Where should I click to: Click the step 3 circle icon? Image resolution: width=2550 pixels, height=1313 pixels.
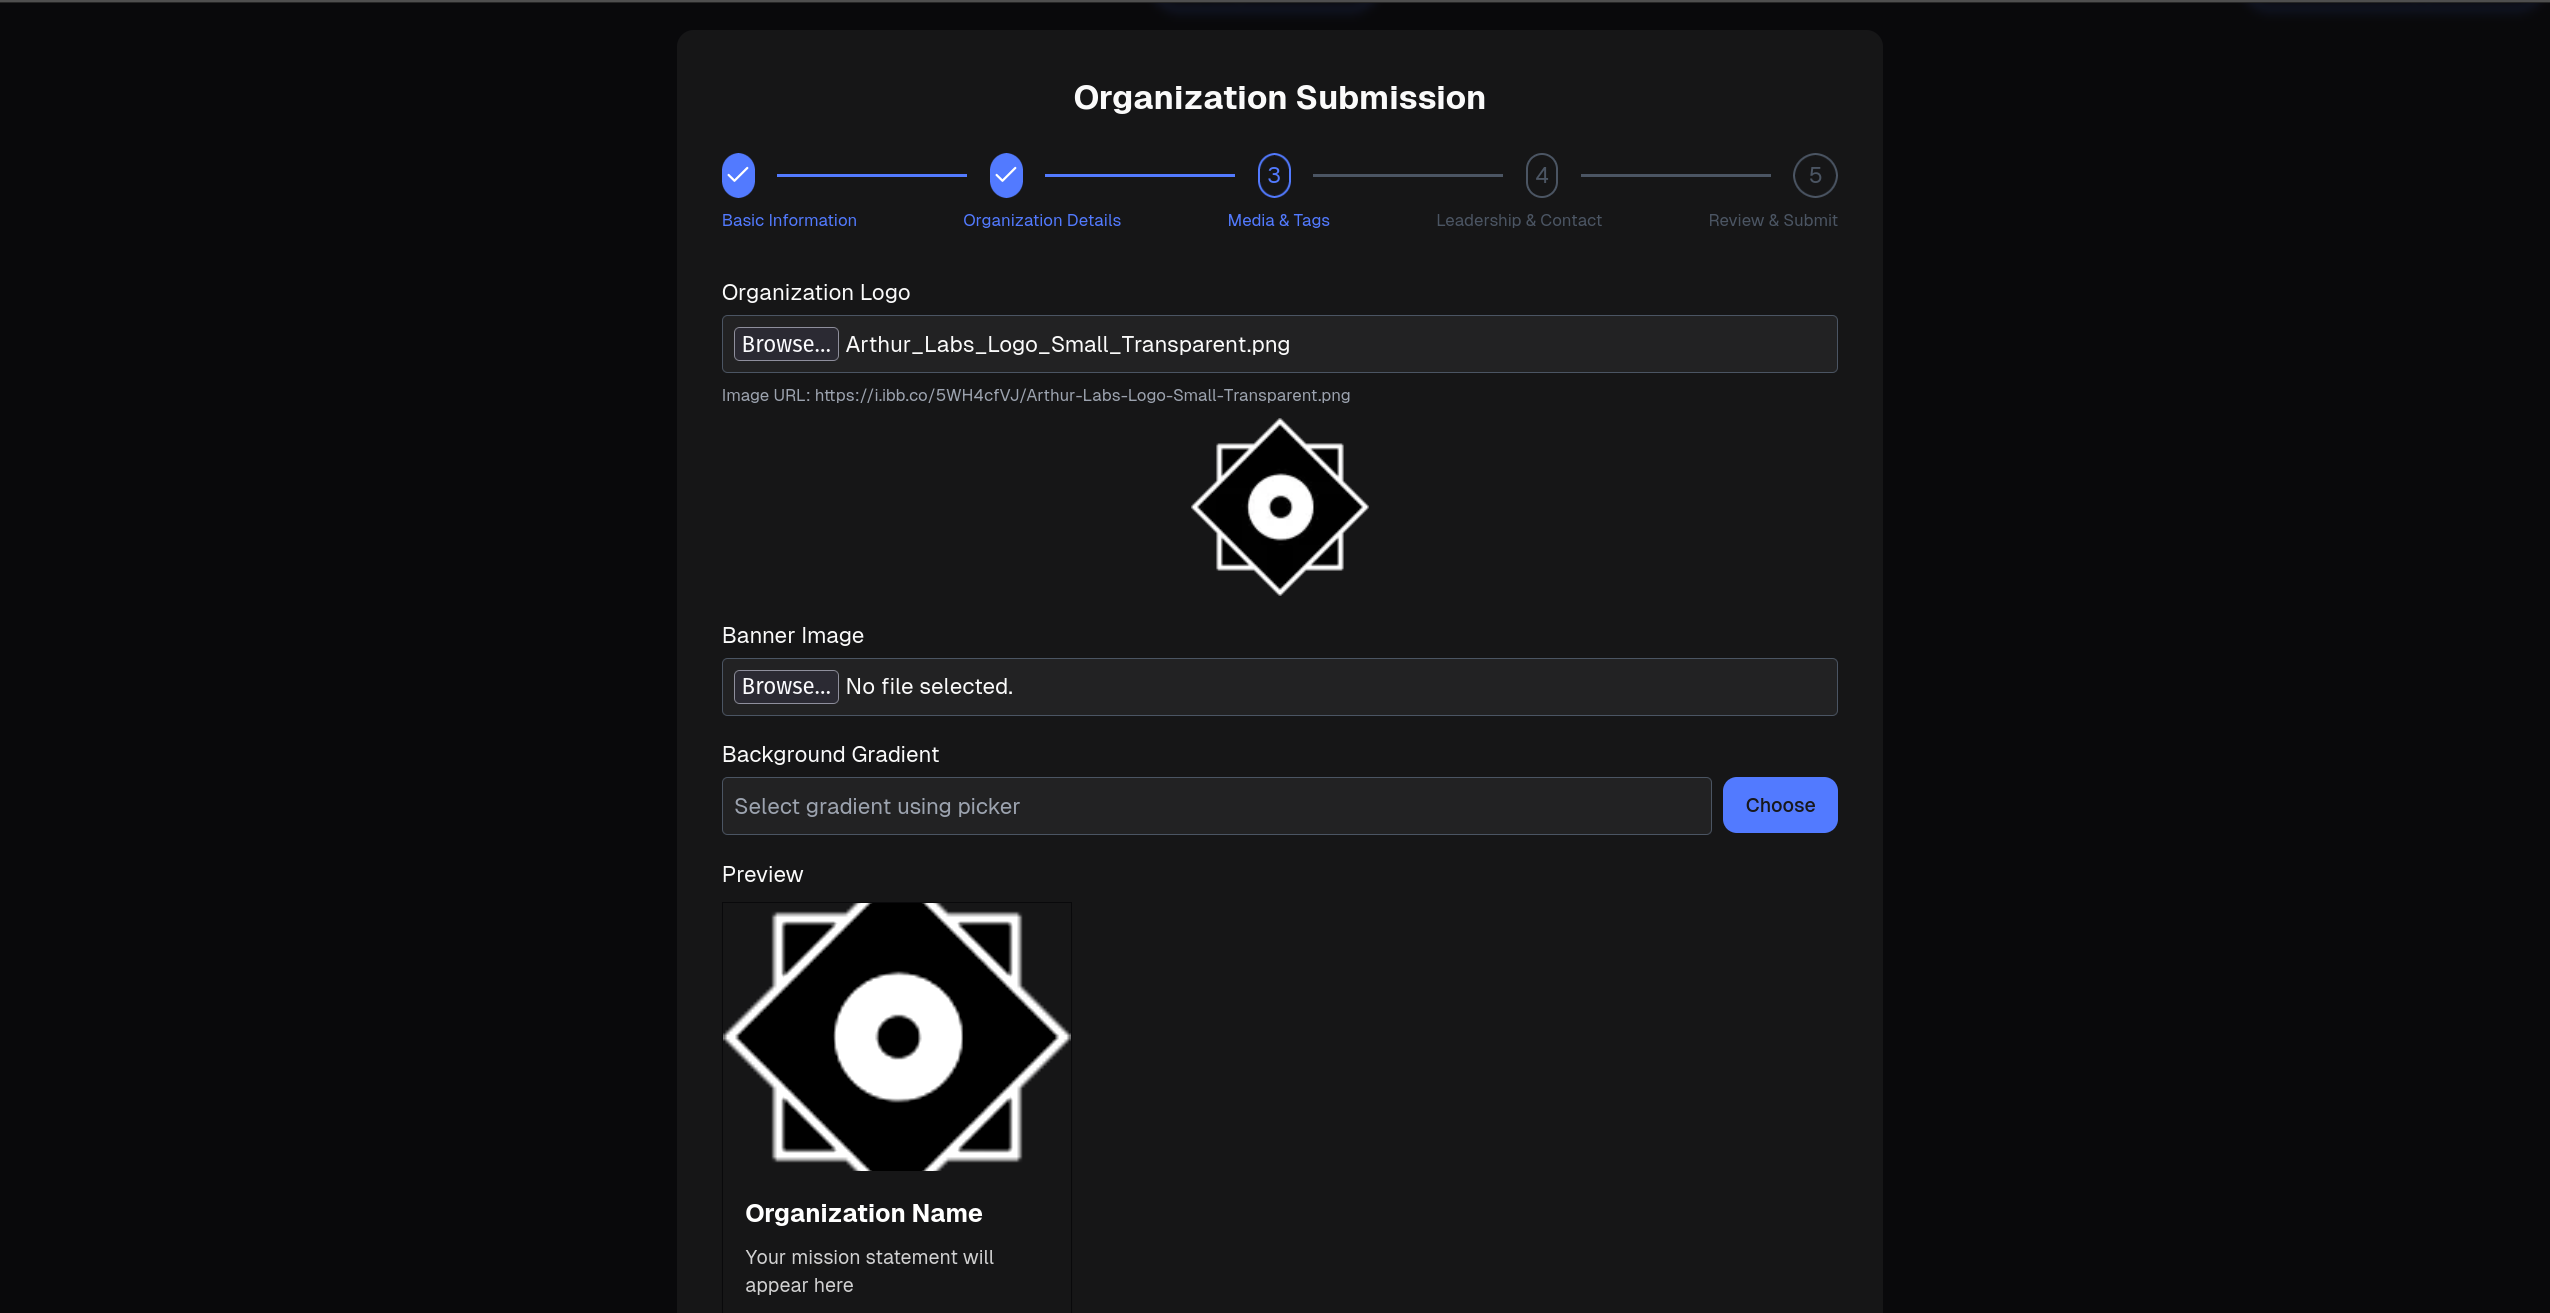click(1274, 175)
